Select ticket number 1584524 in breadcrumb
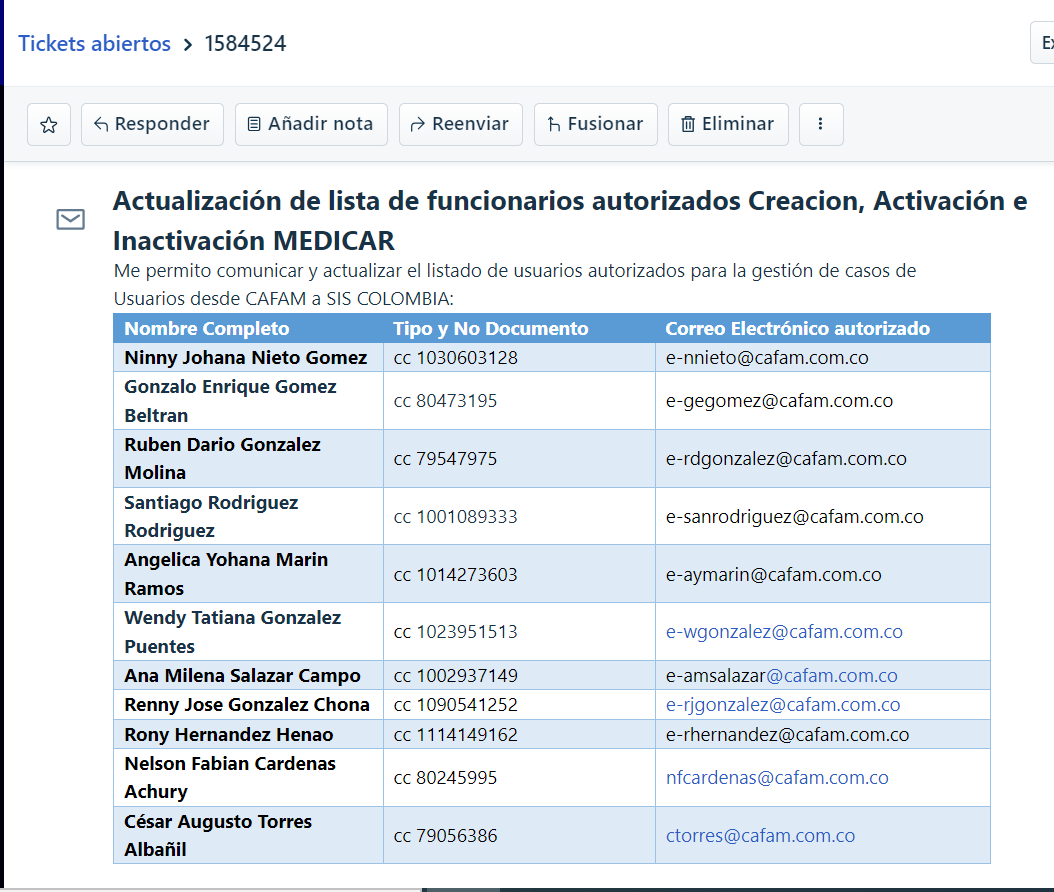The image size is (1054, 892). click(x=245, y=44)
